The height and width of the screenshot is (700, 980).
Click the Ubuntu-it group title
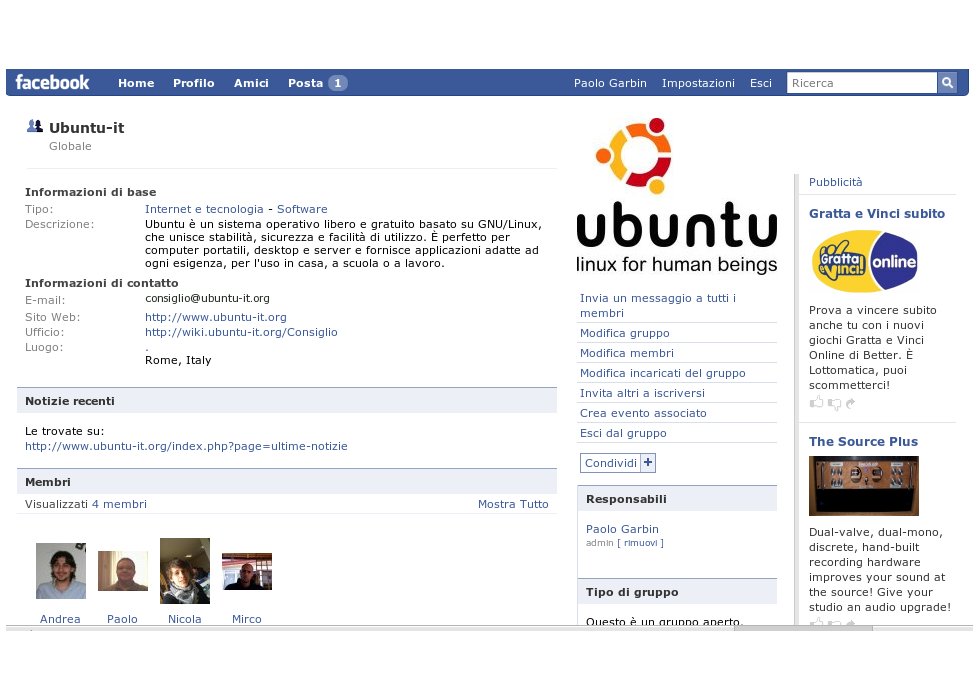pos(86,128)
